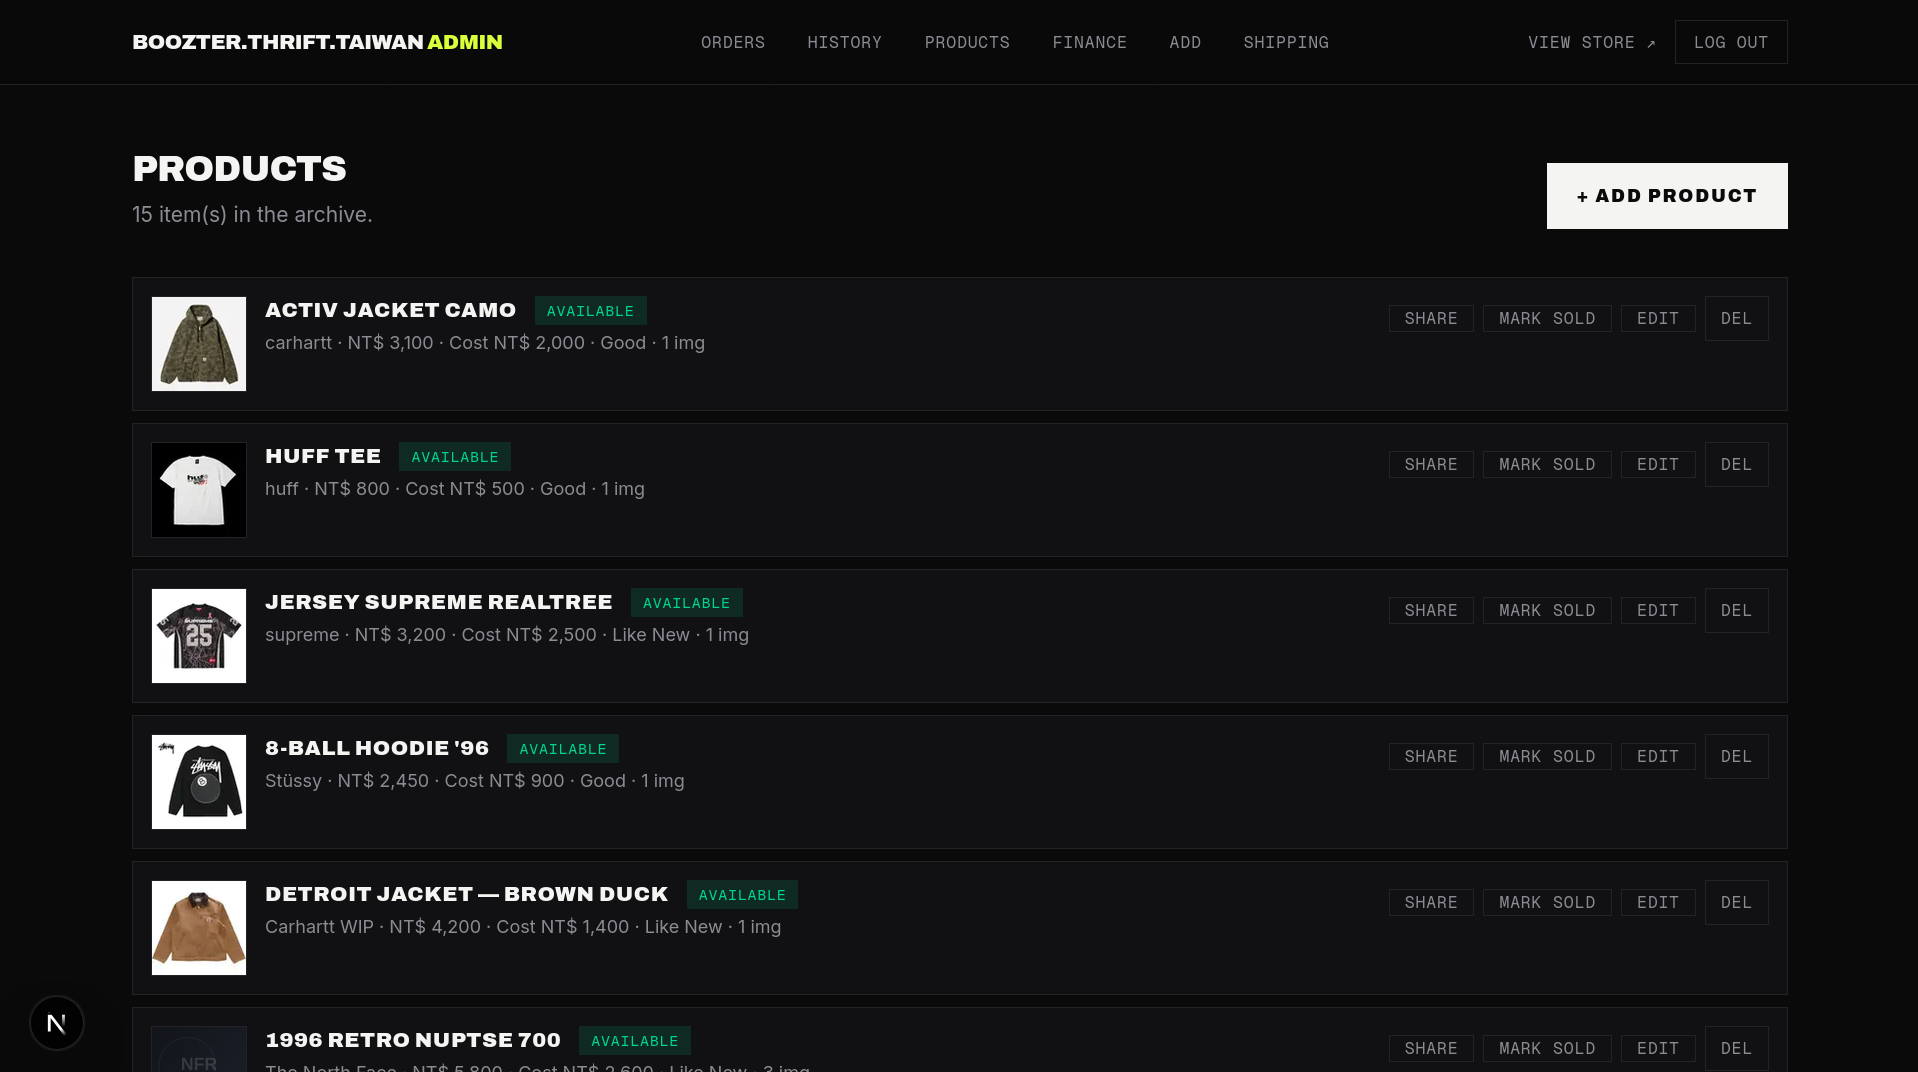Open the Orders nav item

[733, 42]
